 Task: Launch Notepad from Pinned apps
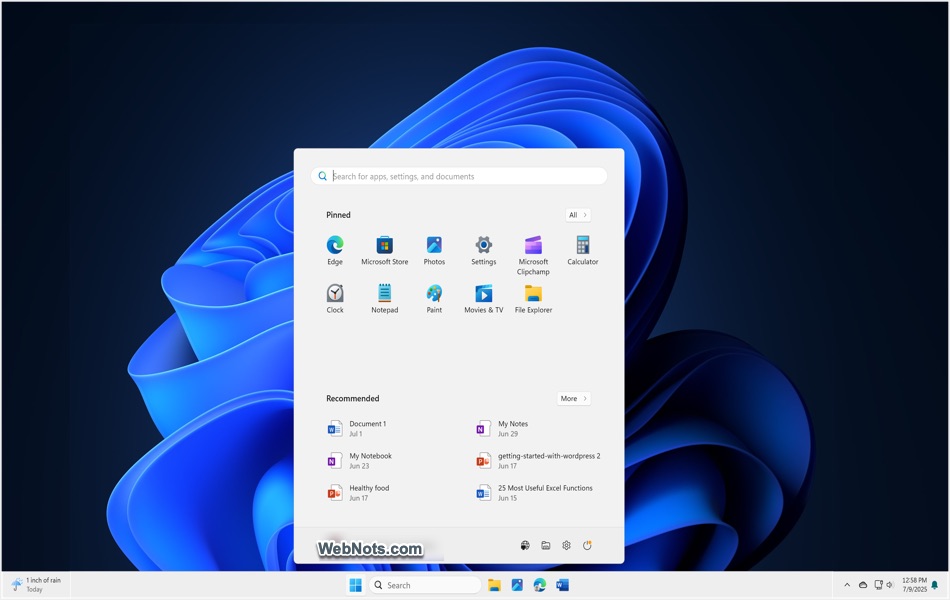pos(384,299)
